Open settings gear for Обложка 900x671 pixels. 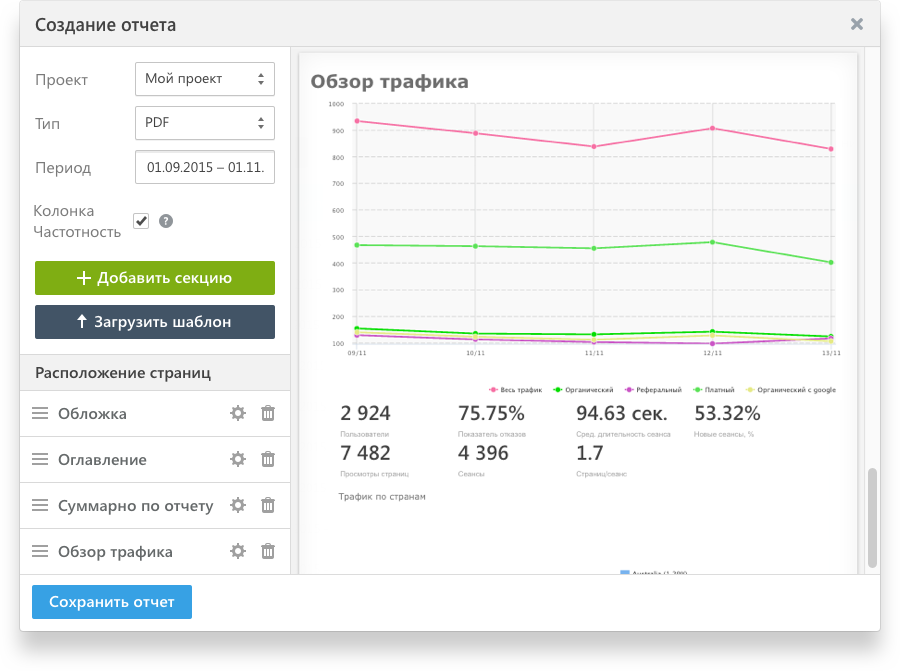click(x=238, y=413)
